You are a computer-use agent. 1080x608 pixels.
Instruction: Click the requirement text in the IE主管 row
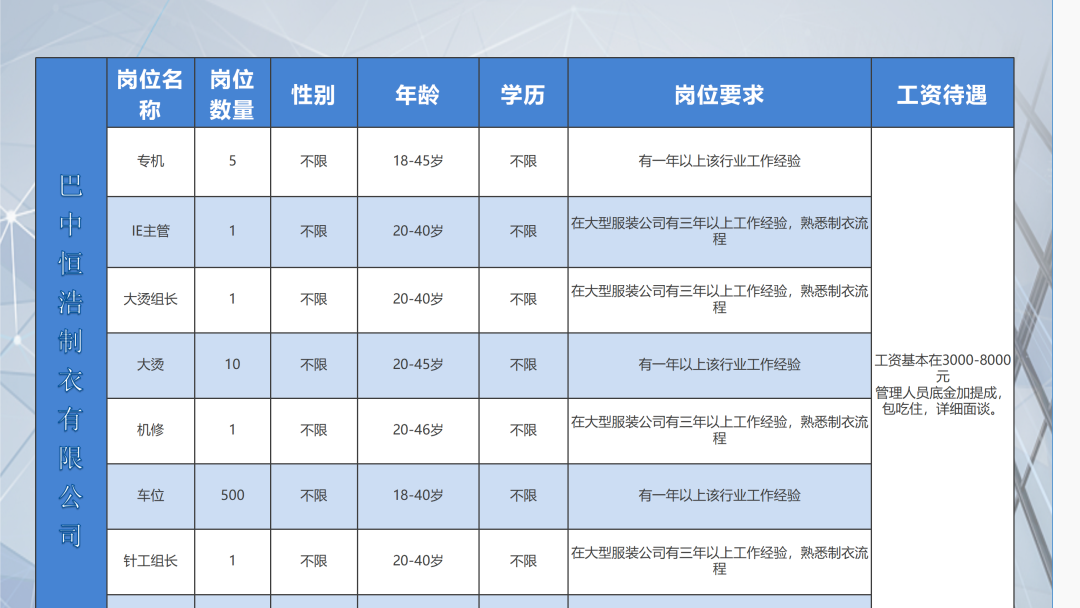click(719, 231)
